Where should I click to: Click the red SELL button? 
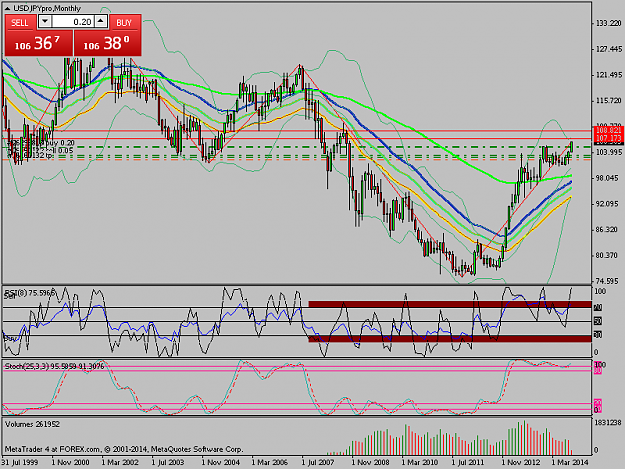point(20,22)
